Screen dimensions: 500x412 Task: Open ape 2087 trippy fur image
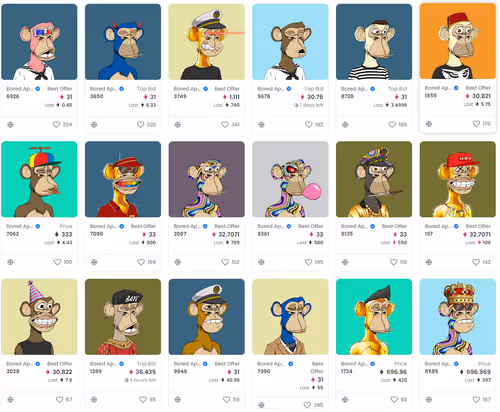[x=207, y=179]
